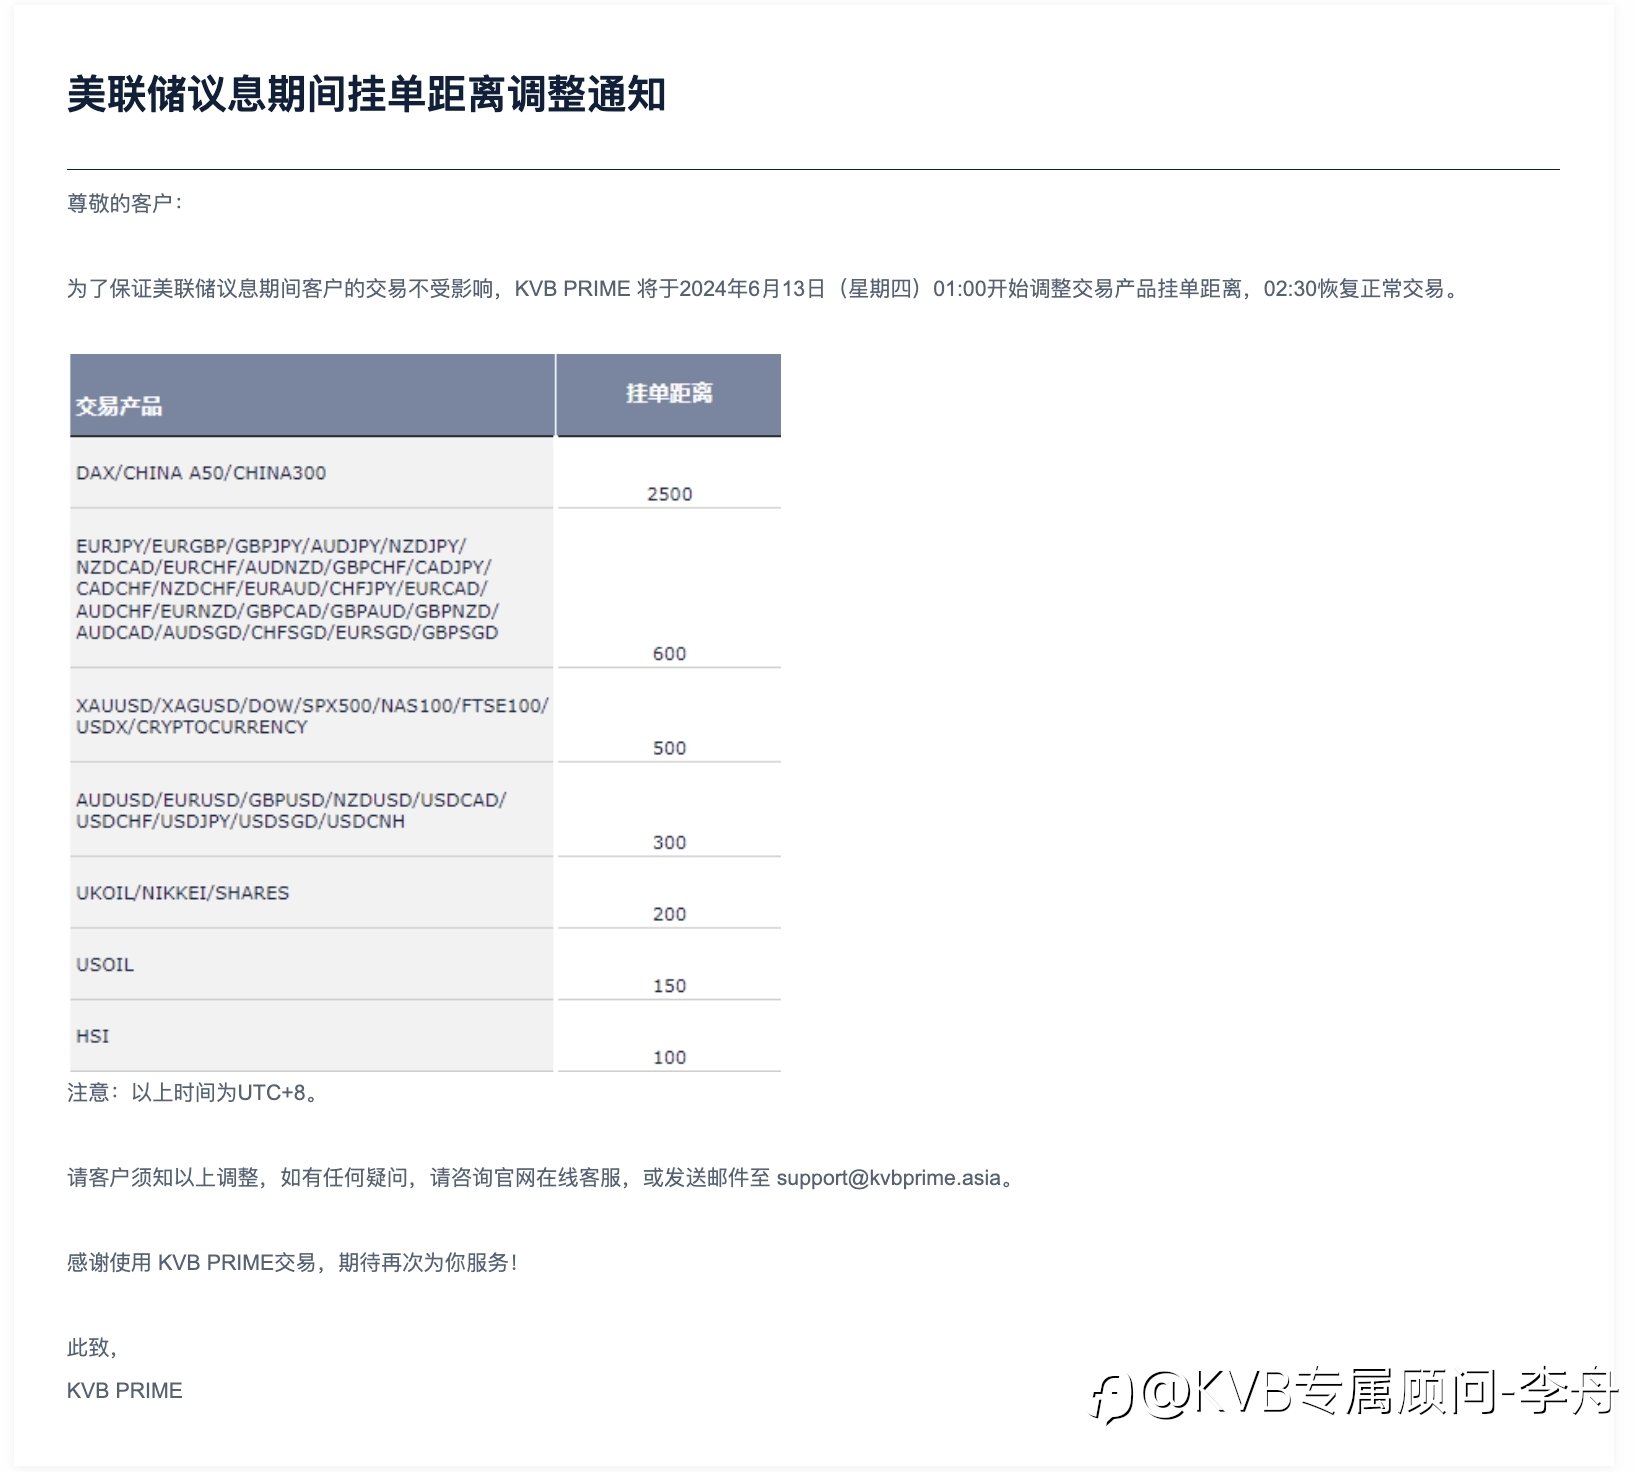Click the UKOIL/NIKKEI/SHARES cell

coord(312,893)
